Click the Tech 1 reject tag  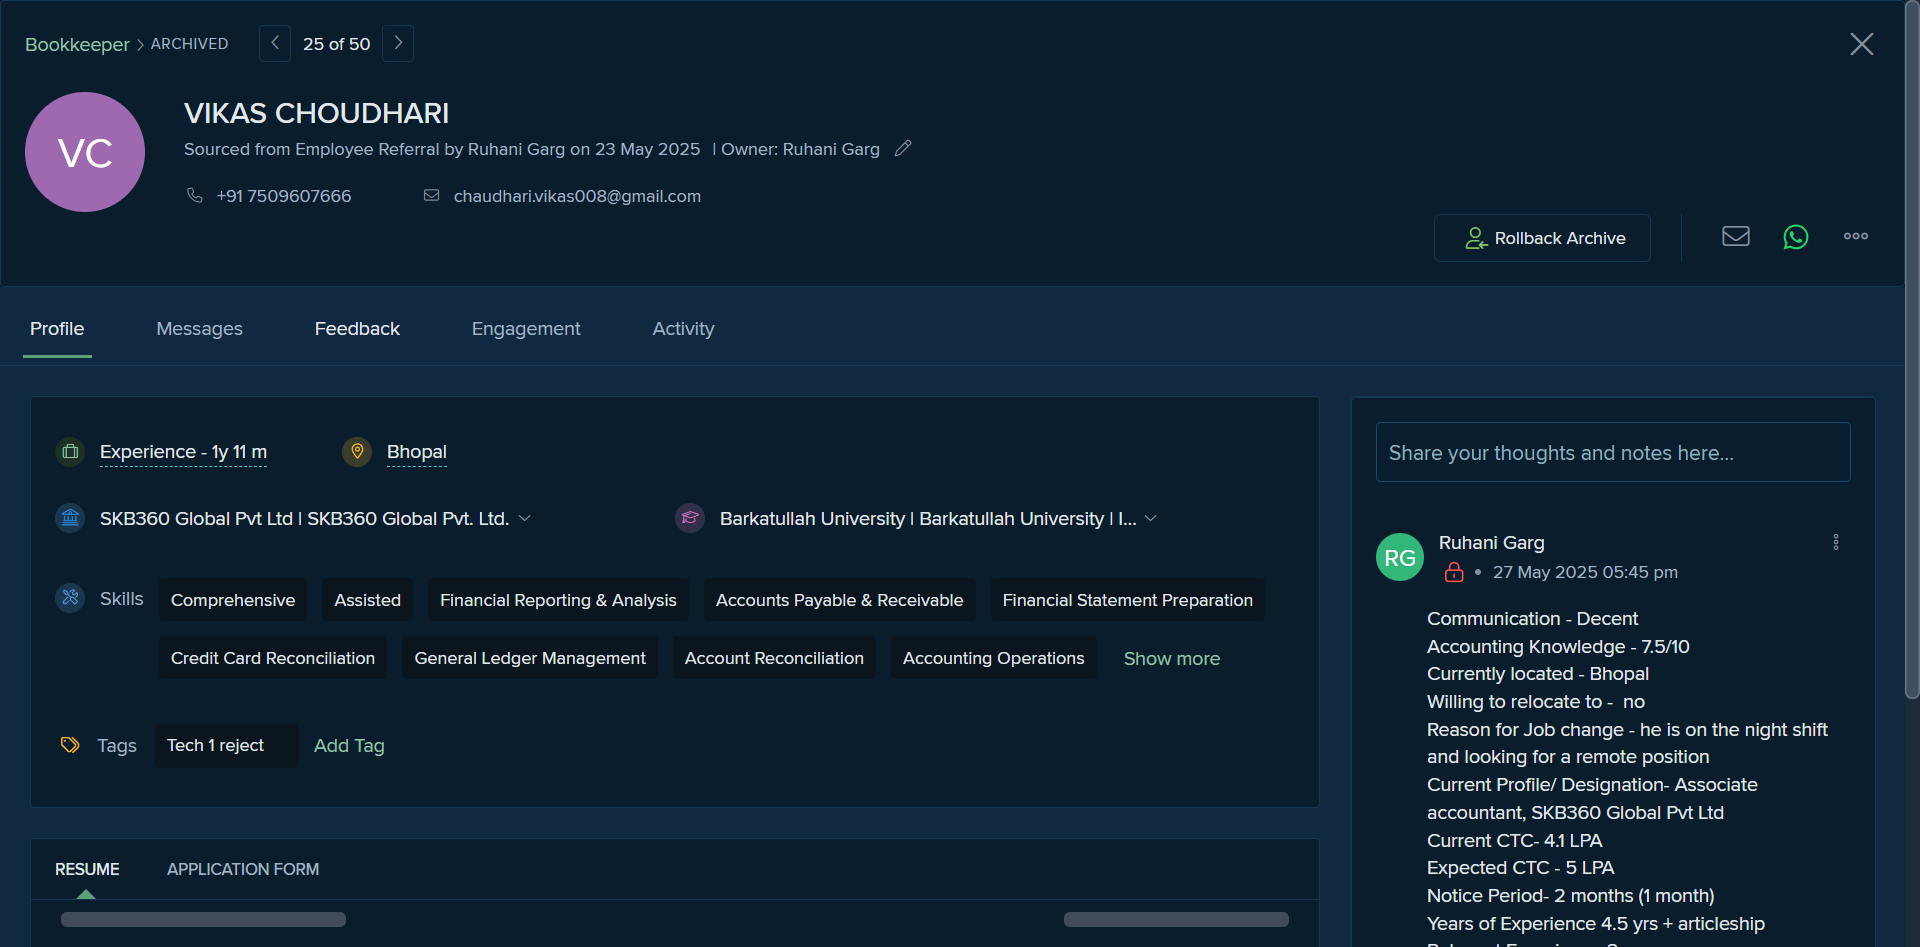click(x=227, y=746)
